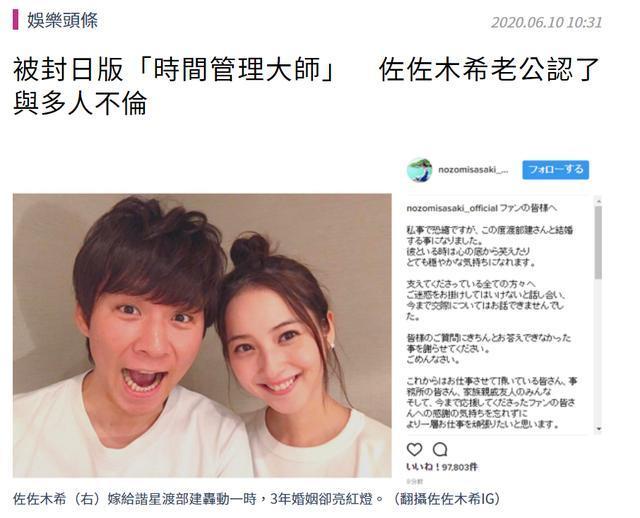Click the purple bar beside 娛樂頭條

(x=16, y=20)
